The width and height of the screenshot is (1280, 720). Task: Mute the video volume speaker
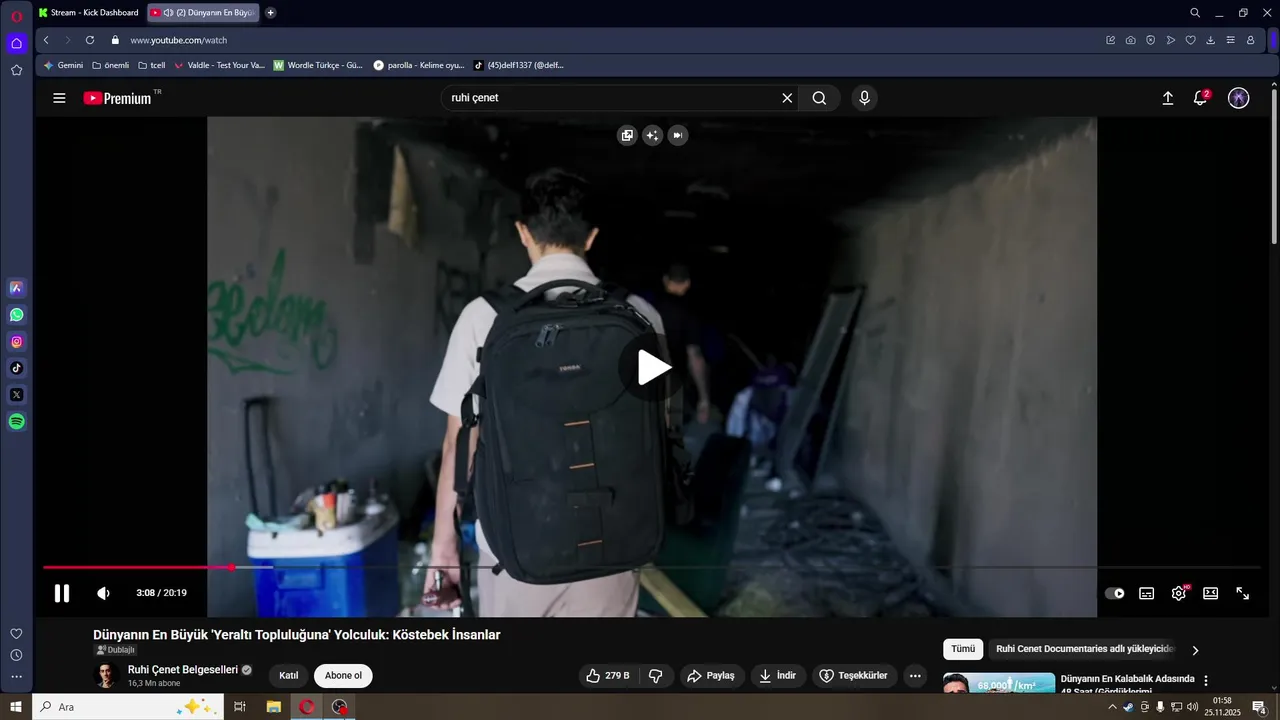(103, 593)
